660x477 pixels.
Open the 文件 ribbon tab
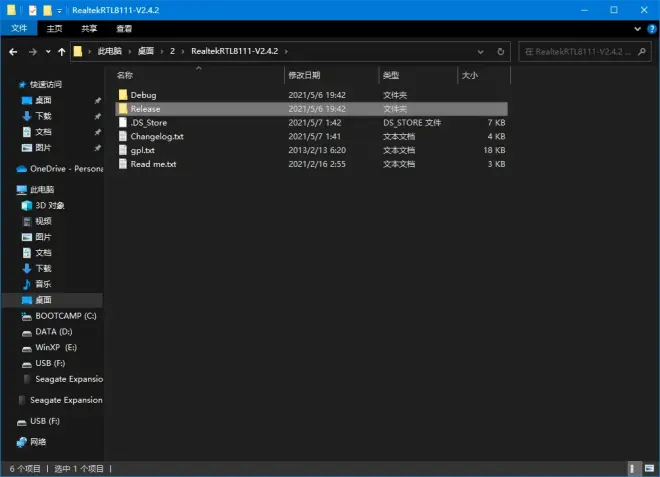coord(19,28)
